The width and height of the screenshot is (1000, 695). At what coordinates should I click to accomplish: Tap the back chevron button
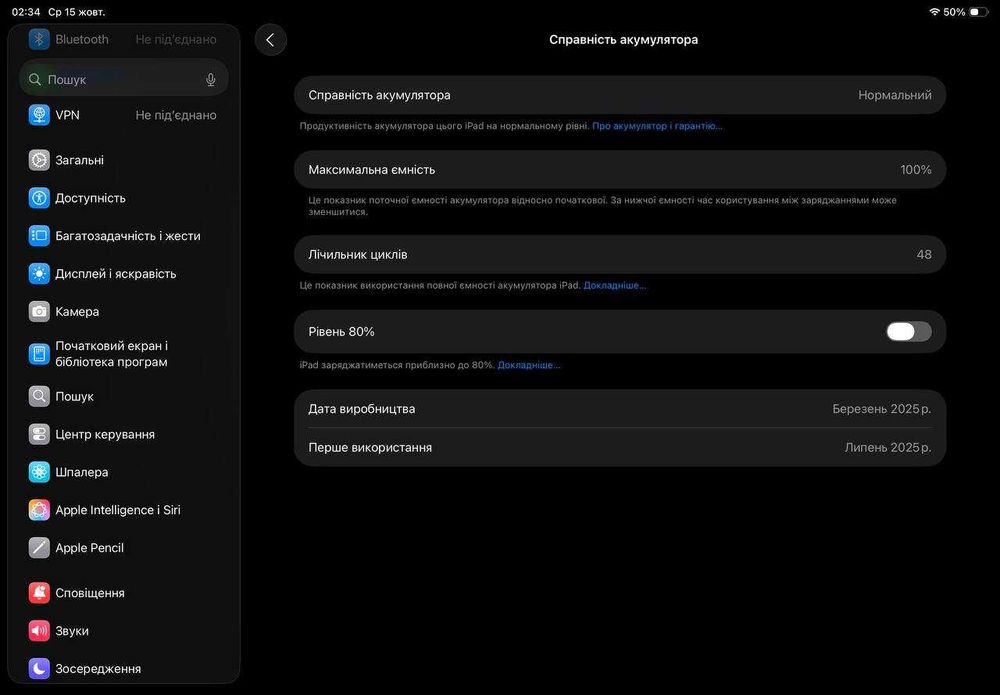270,40
